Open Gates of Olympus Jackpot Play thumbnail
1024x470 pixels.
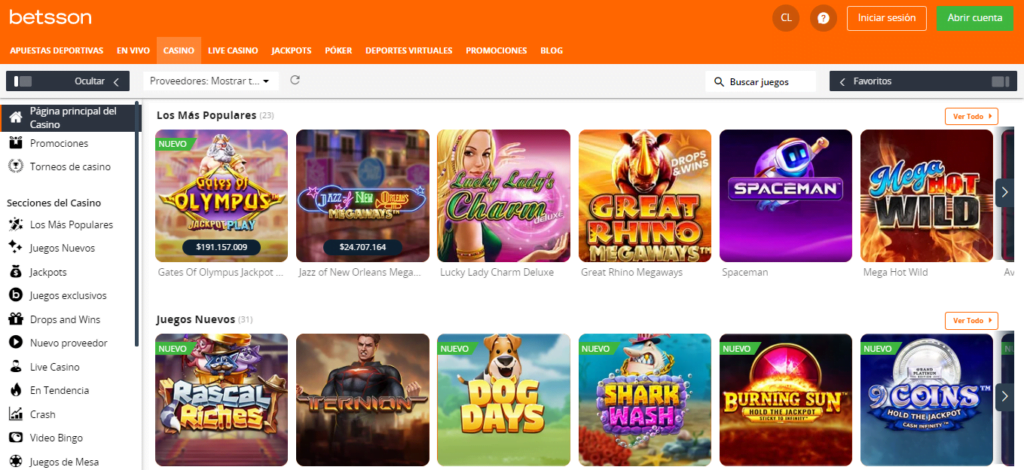pyautogui.click(x=221, y=196)
